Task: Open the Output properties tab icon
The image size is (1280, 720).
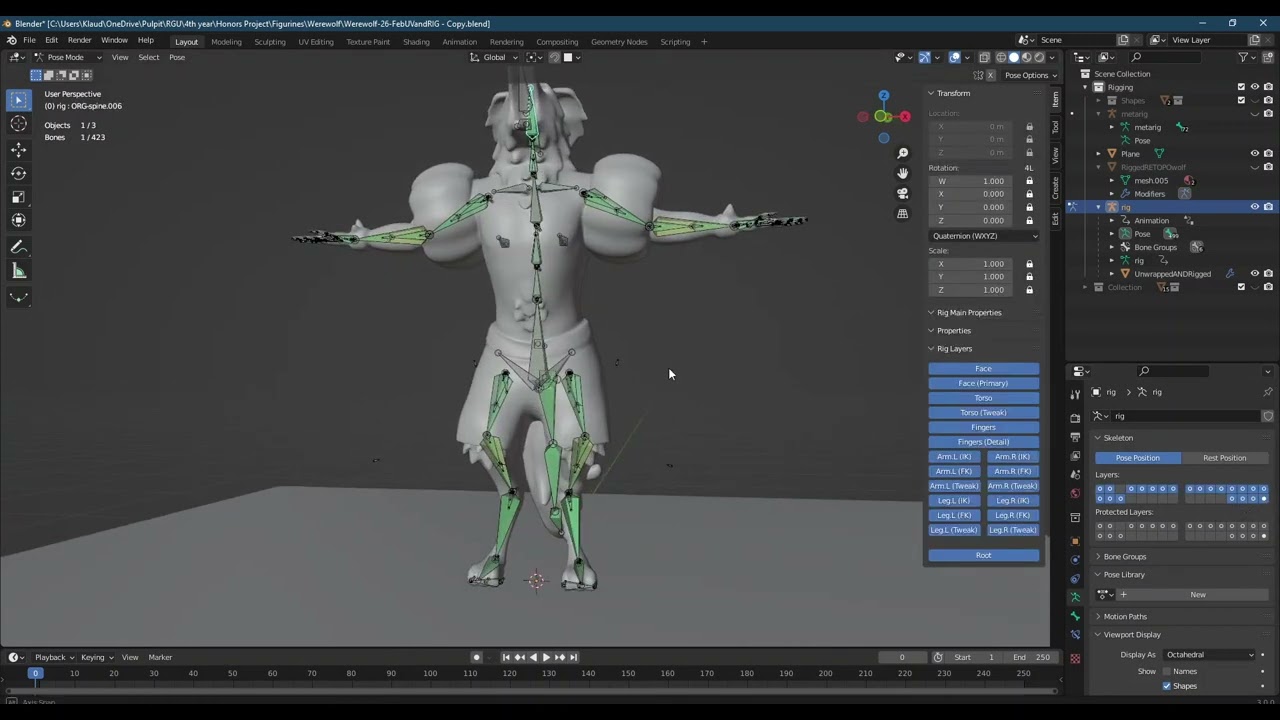Action: [1075, 437]
